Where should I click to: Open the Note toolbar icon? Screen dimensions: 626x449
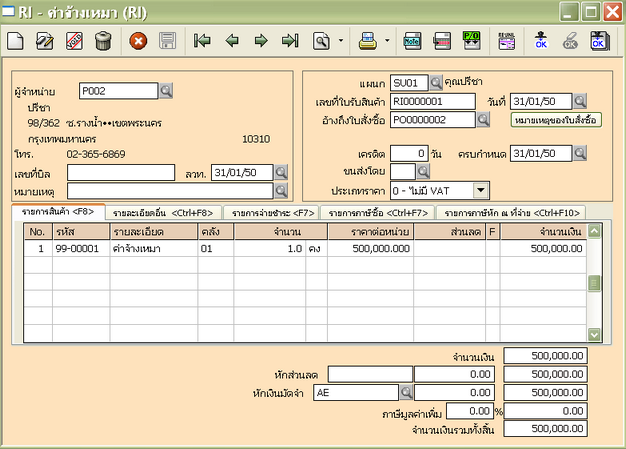click(411, 41)
